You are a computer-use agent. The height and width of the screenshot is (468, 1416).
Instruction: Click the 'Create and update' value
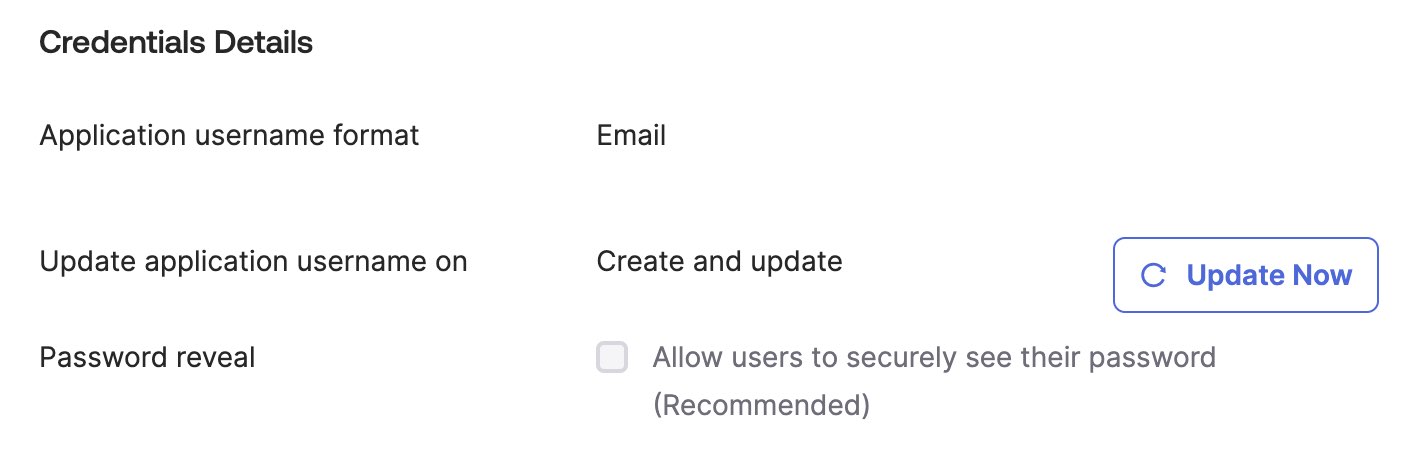tap(719, 262)
